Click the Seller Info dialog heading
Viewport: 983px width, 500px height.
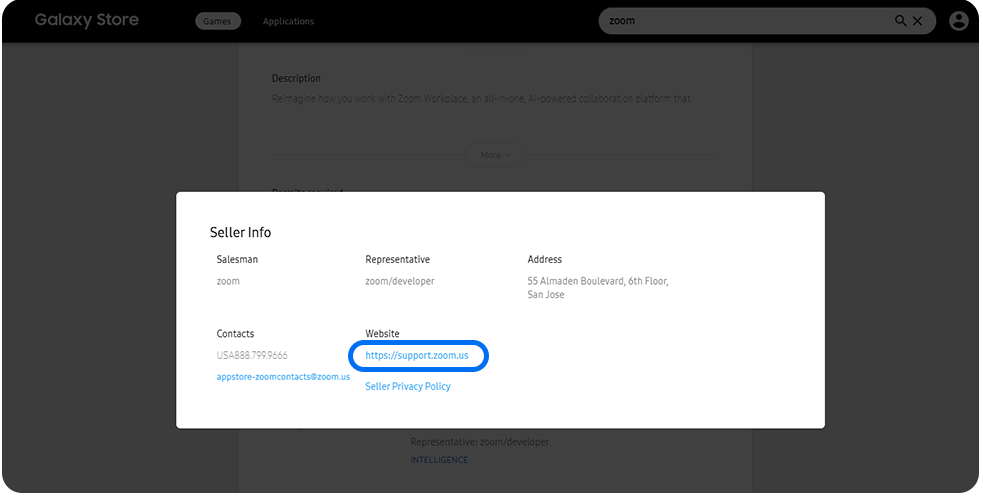[x=240, y=232]
